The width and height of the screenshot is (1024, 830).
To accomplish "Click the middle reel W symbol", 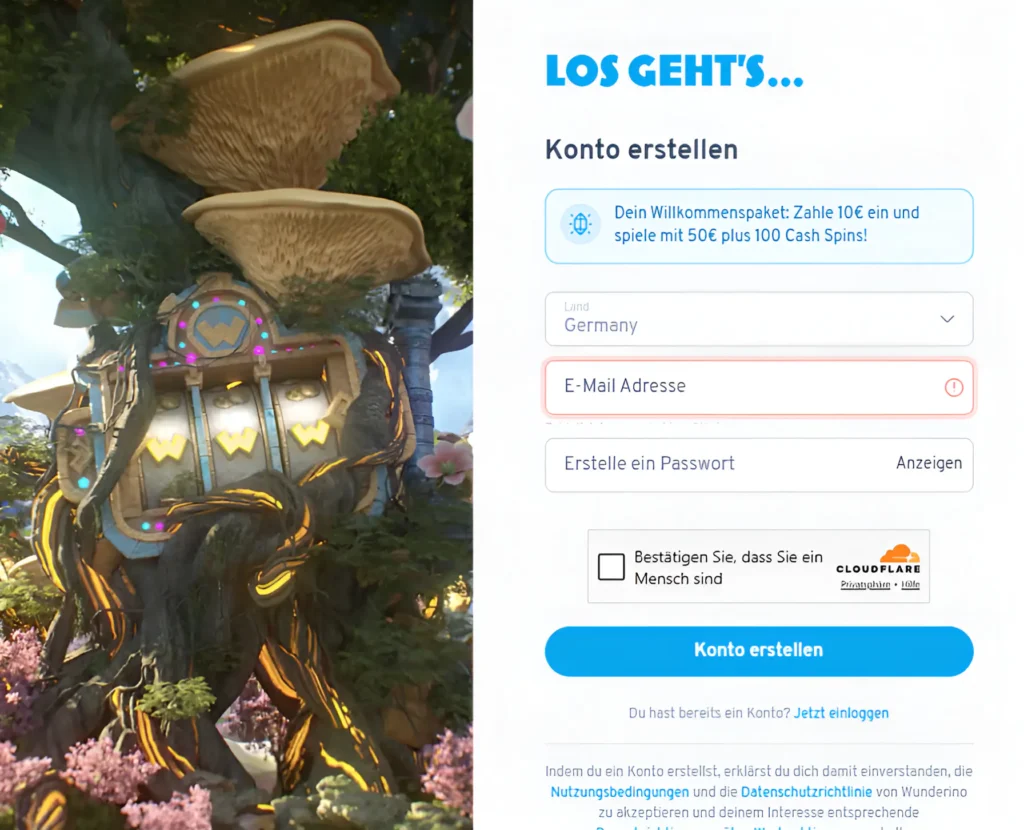I will (236, 443).
